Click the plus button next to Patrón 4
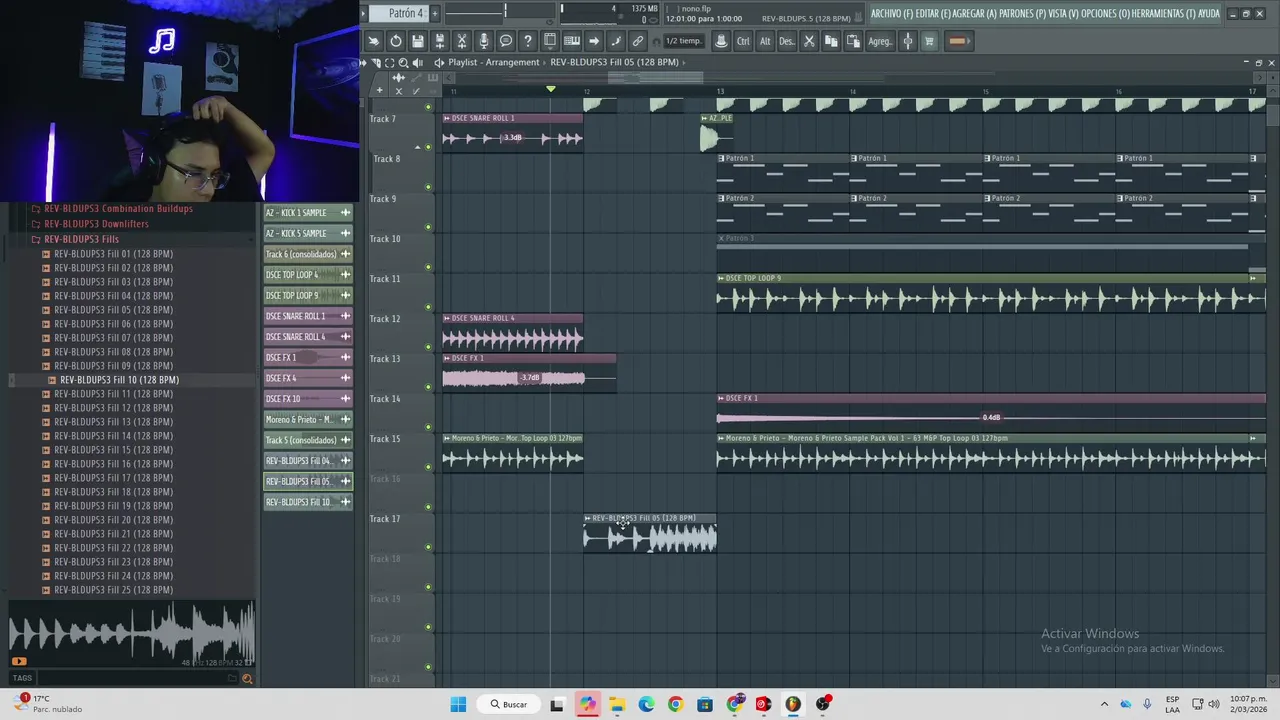Viewport: 1280px width, 720px height. point(434,13)
